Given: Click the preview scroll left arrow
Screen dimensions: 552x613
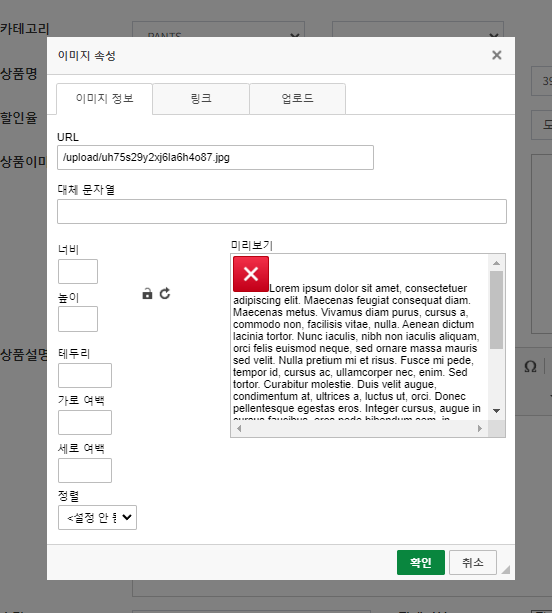Looking at the screenshot, I should pyautogui.click(x=239, y=428).
